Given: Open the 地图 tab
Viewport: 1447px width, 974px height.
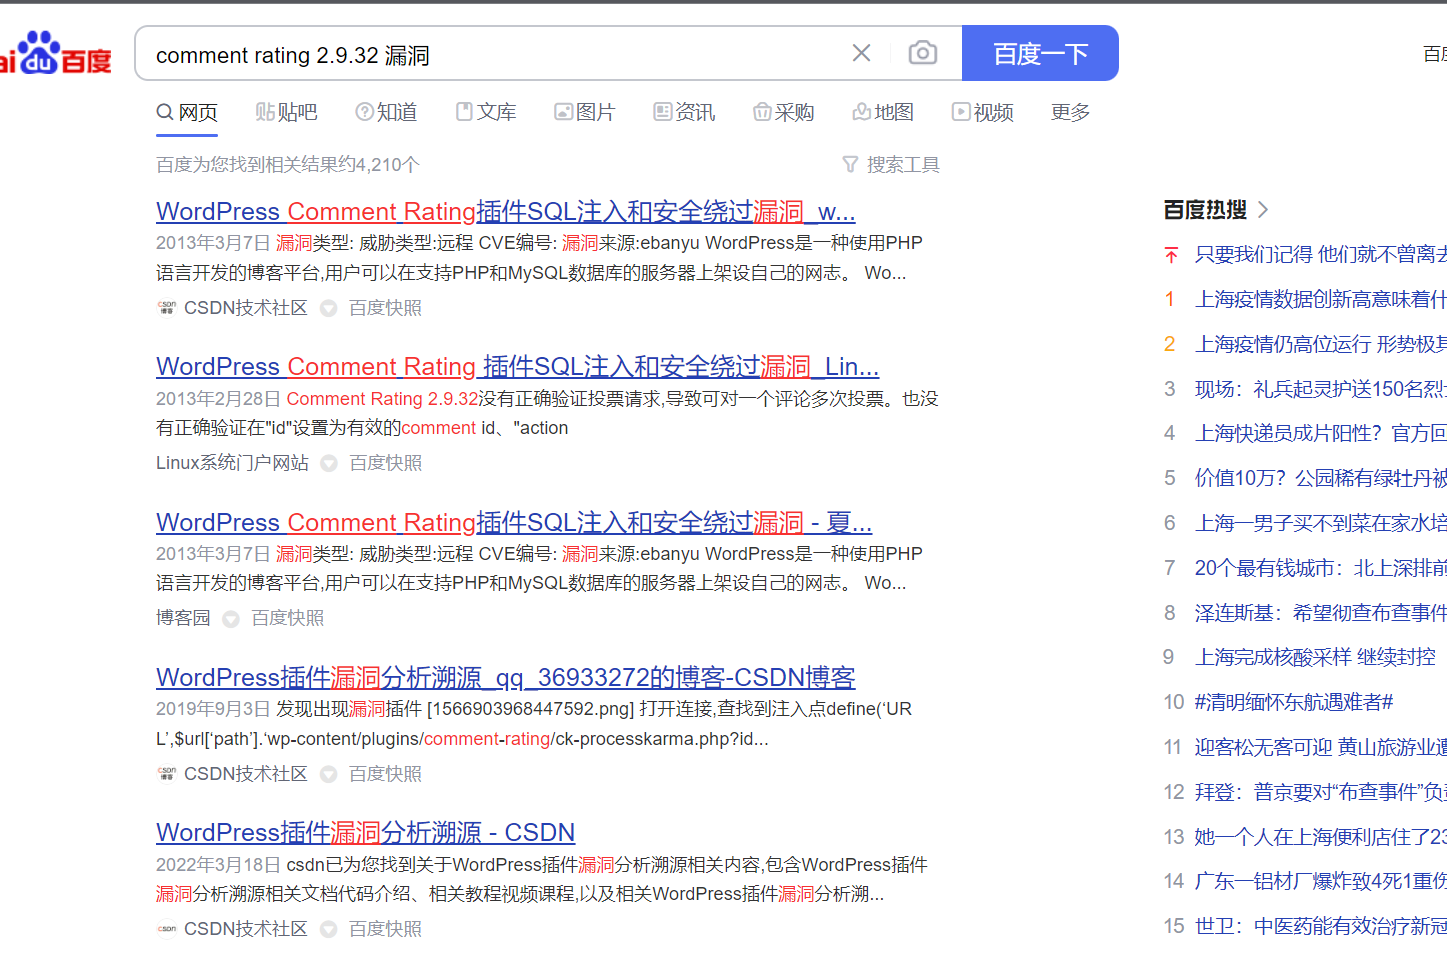Looking at the screenshot, I should click(x=883, y=112).
